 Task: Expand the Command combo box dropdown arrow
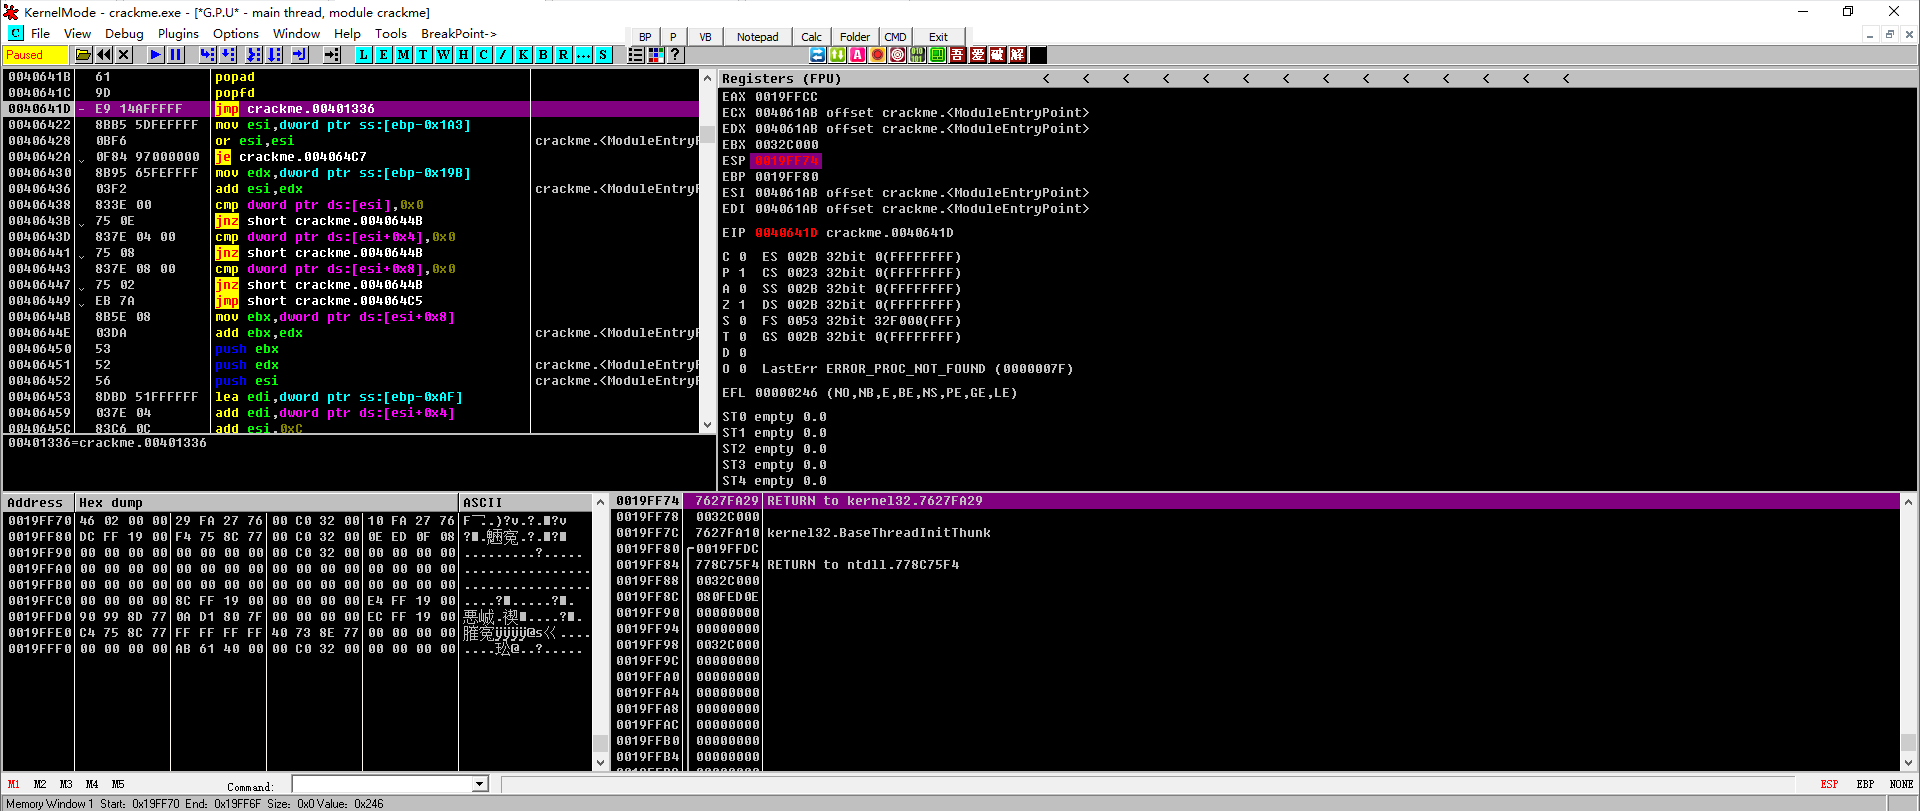point(480,785)
